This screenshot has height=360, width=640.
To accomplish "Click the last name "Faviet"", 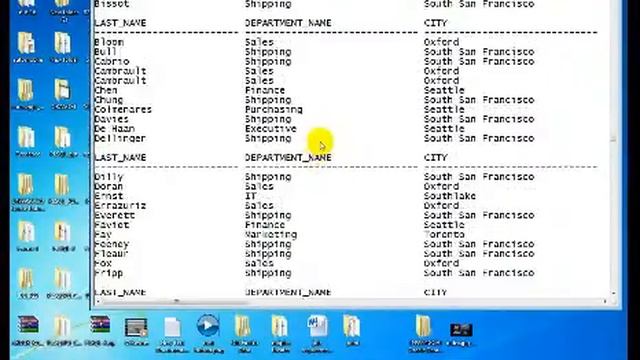I will tap(111, 225).
